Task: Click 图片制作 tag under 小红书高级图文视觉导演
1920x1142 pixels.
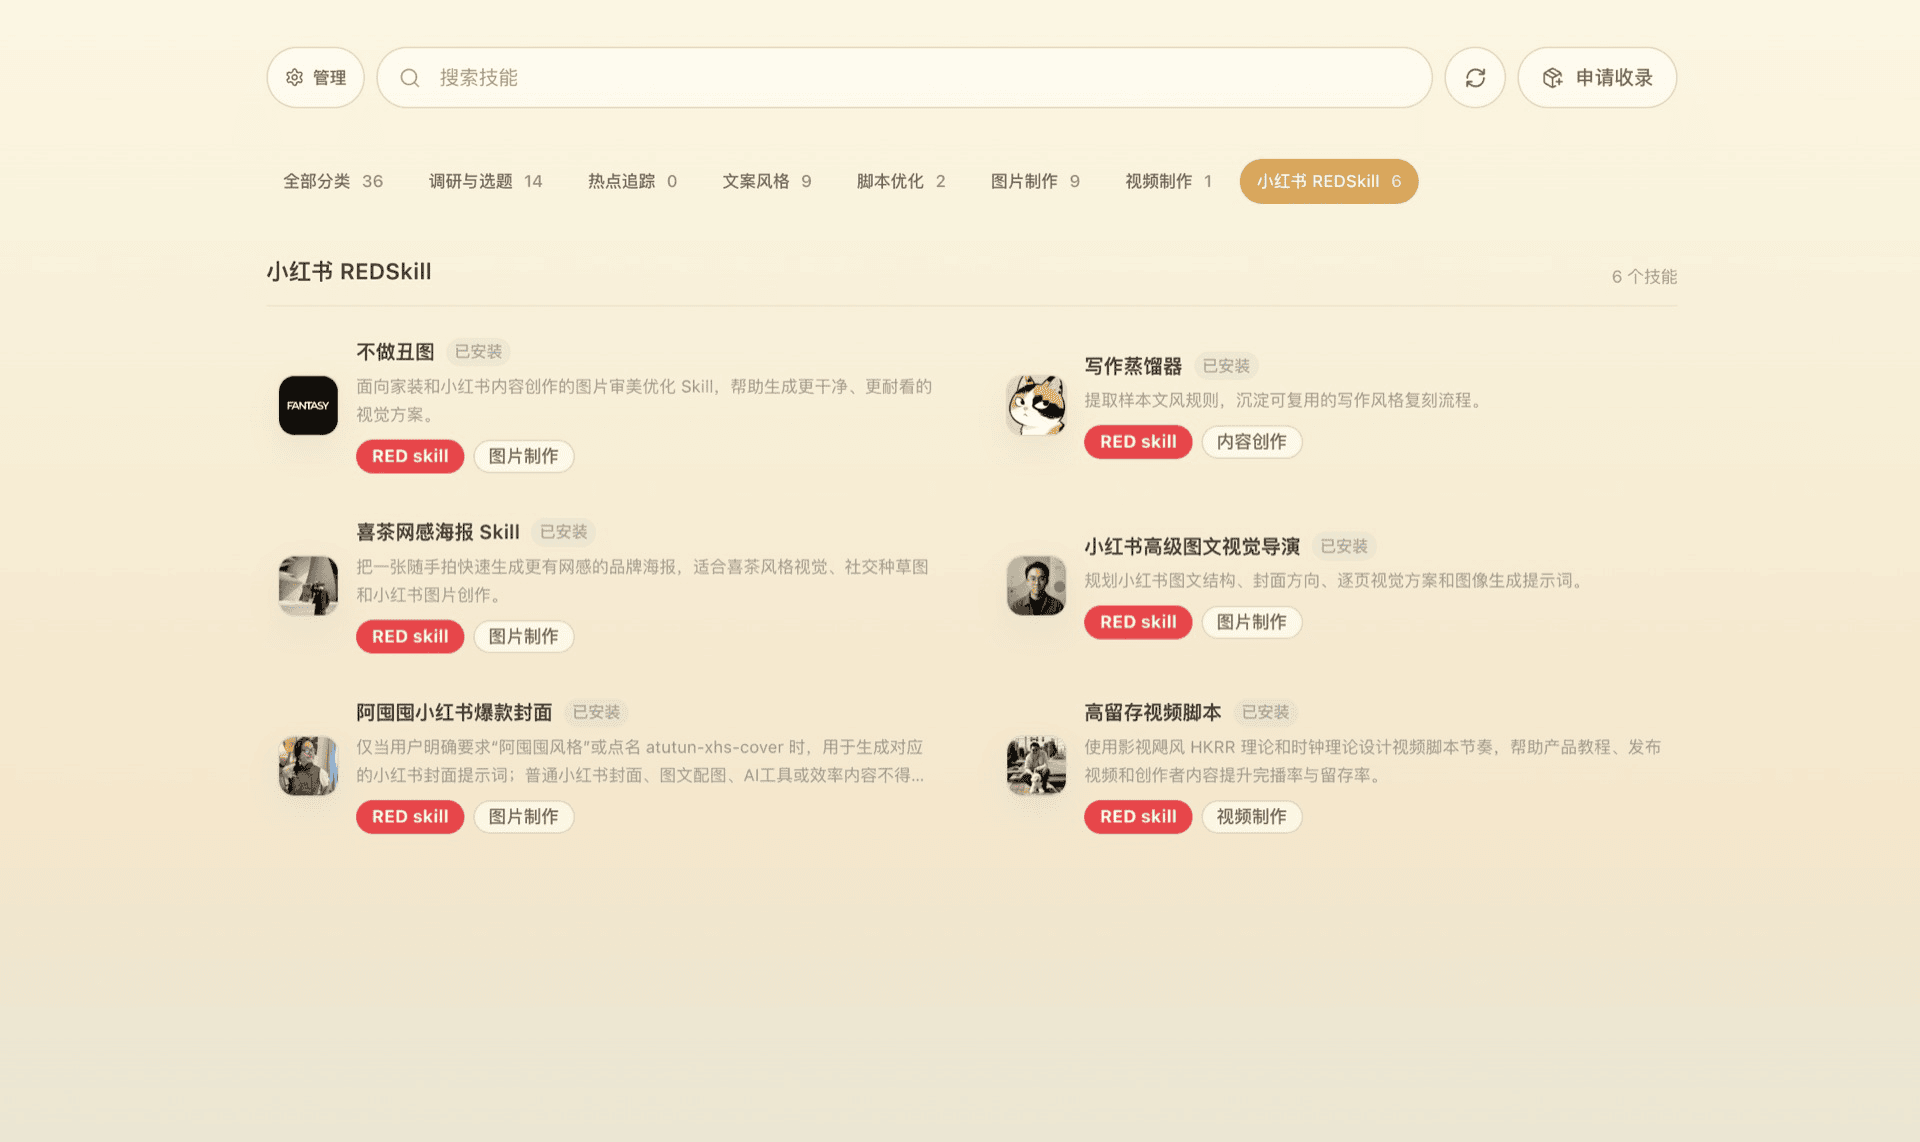Action: coord(1251,622)
